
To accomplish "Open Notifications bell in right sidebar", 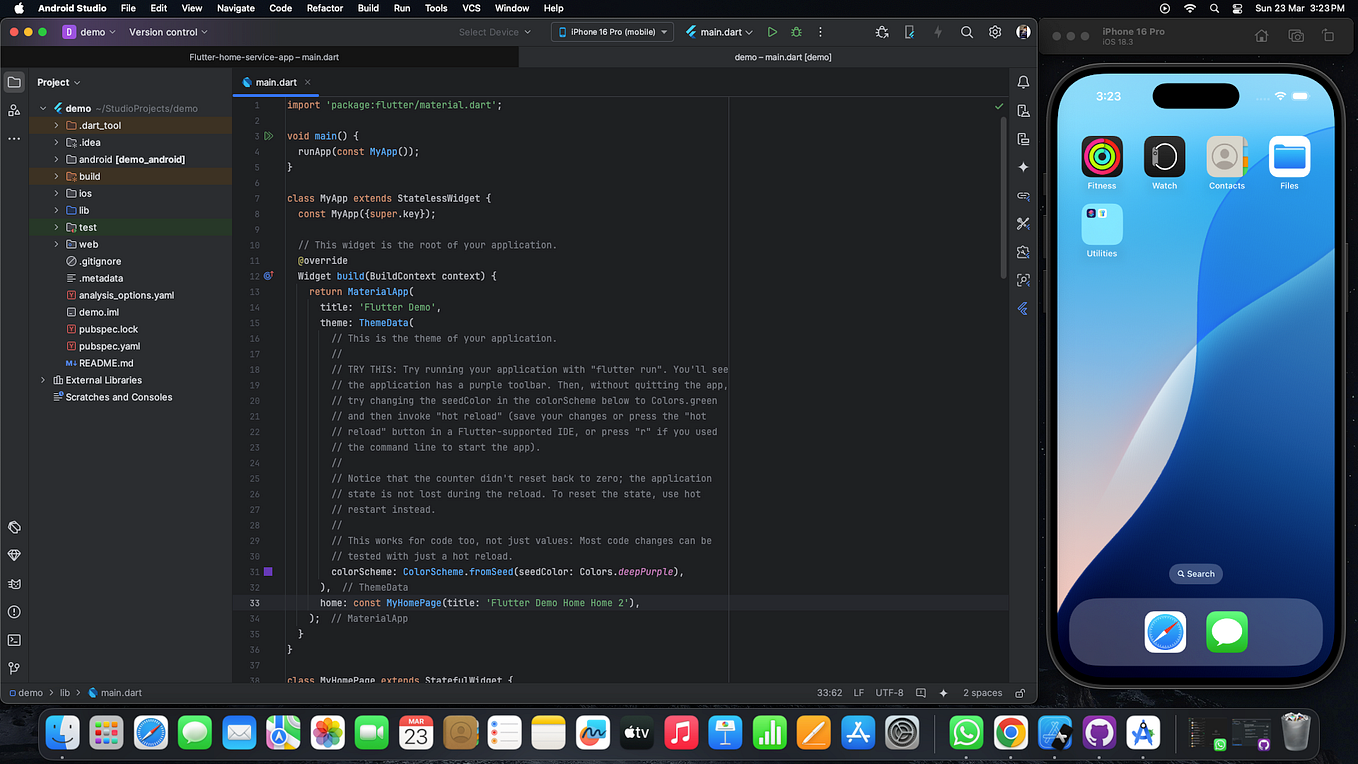I will point(1023,82).
